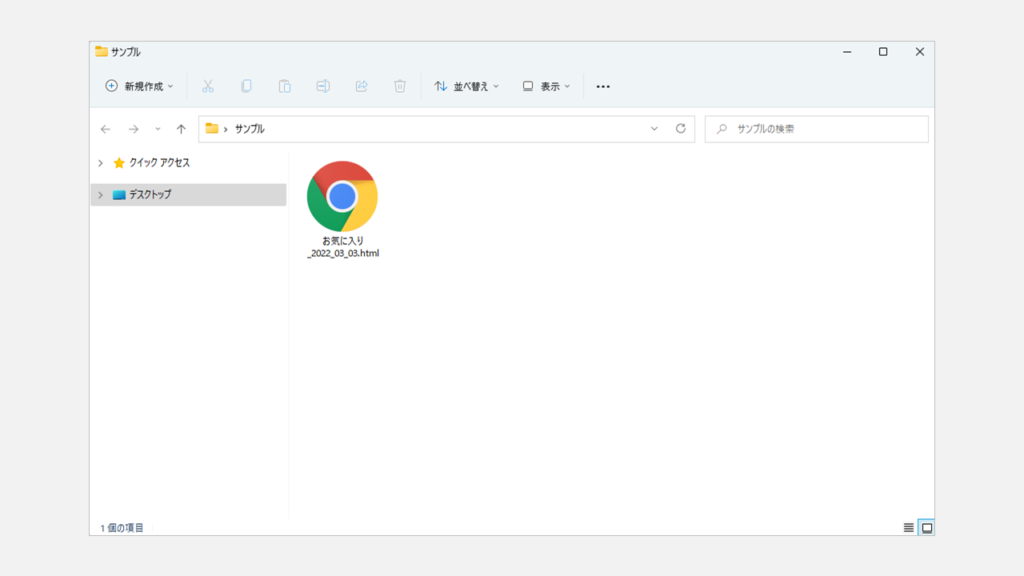Open the 新規作成 new item button

pyautogui.click(x=139, y=87)
